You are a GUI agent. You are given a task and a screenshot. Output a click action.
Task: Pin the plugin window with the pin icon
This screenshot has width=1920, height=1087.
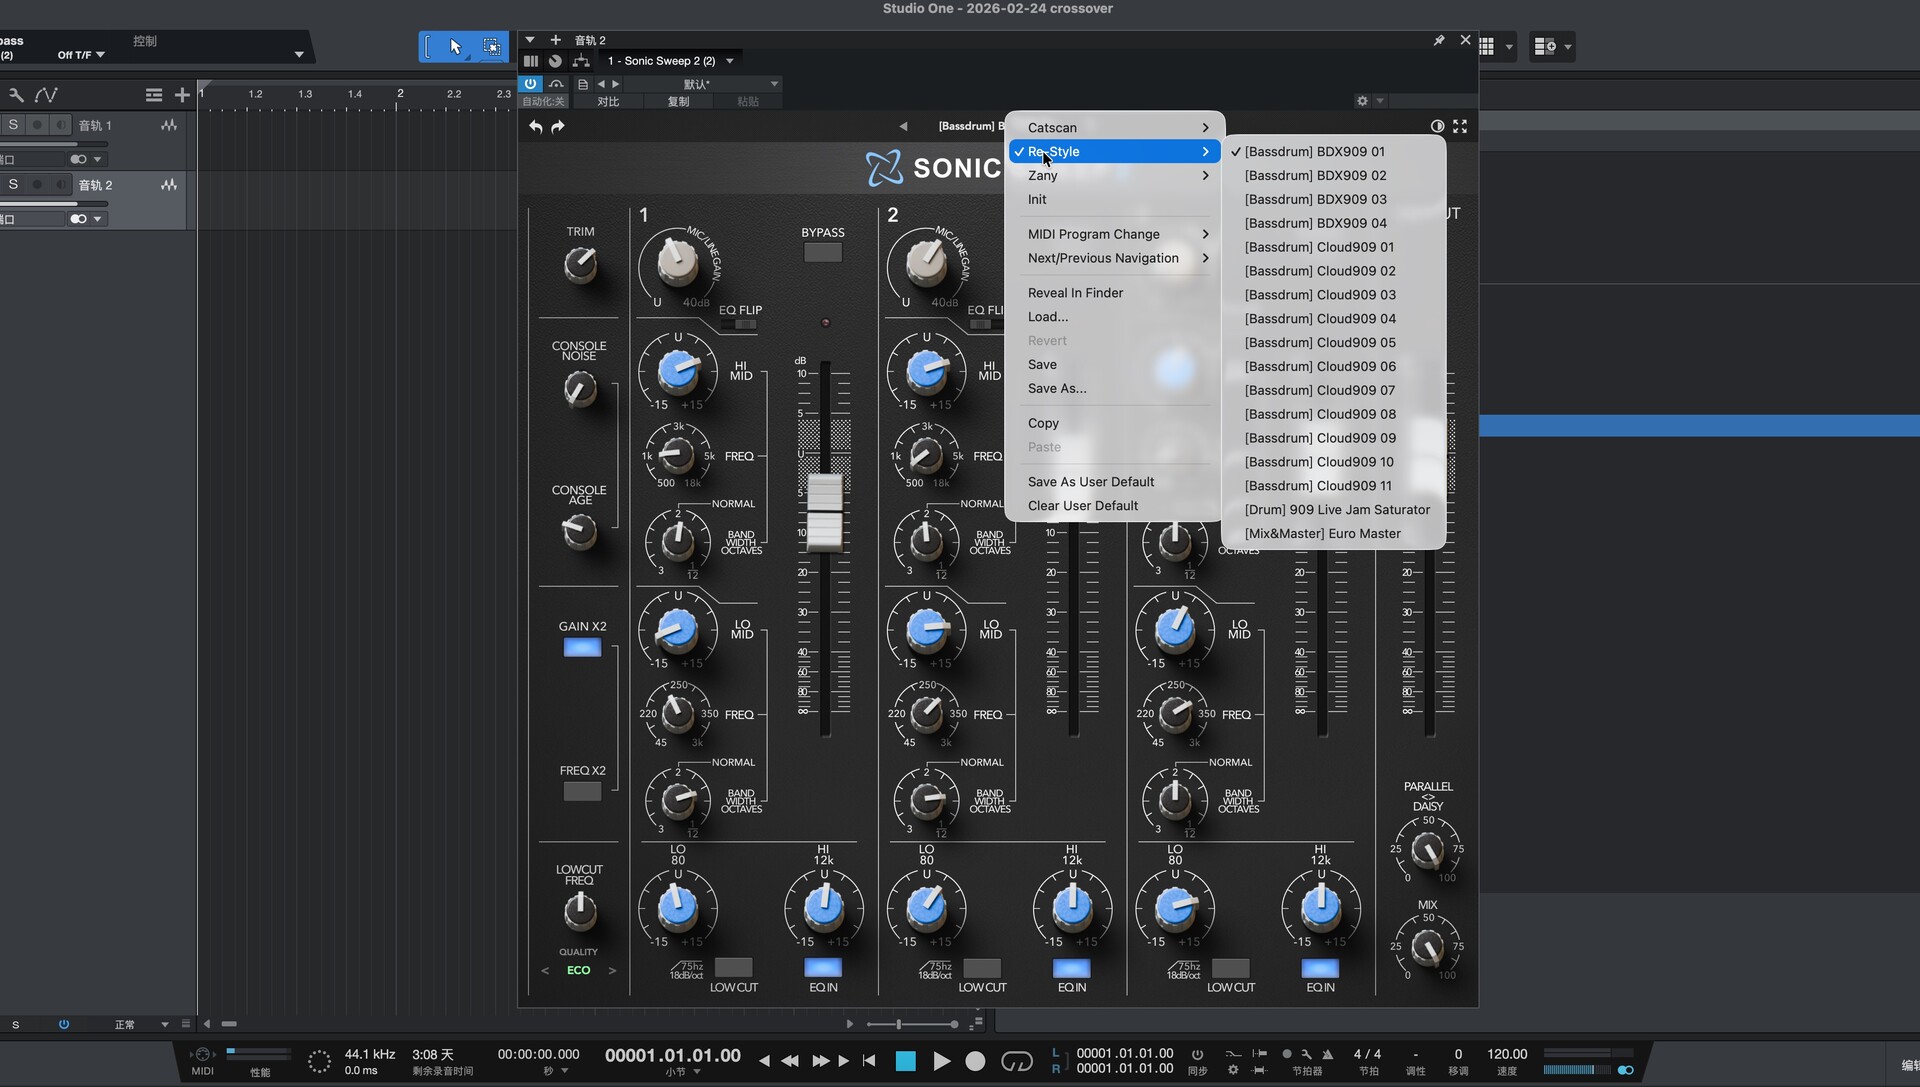coord(1439,40)
